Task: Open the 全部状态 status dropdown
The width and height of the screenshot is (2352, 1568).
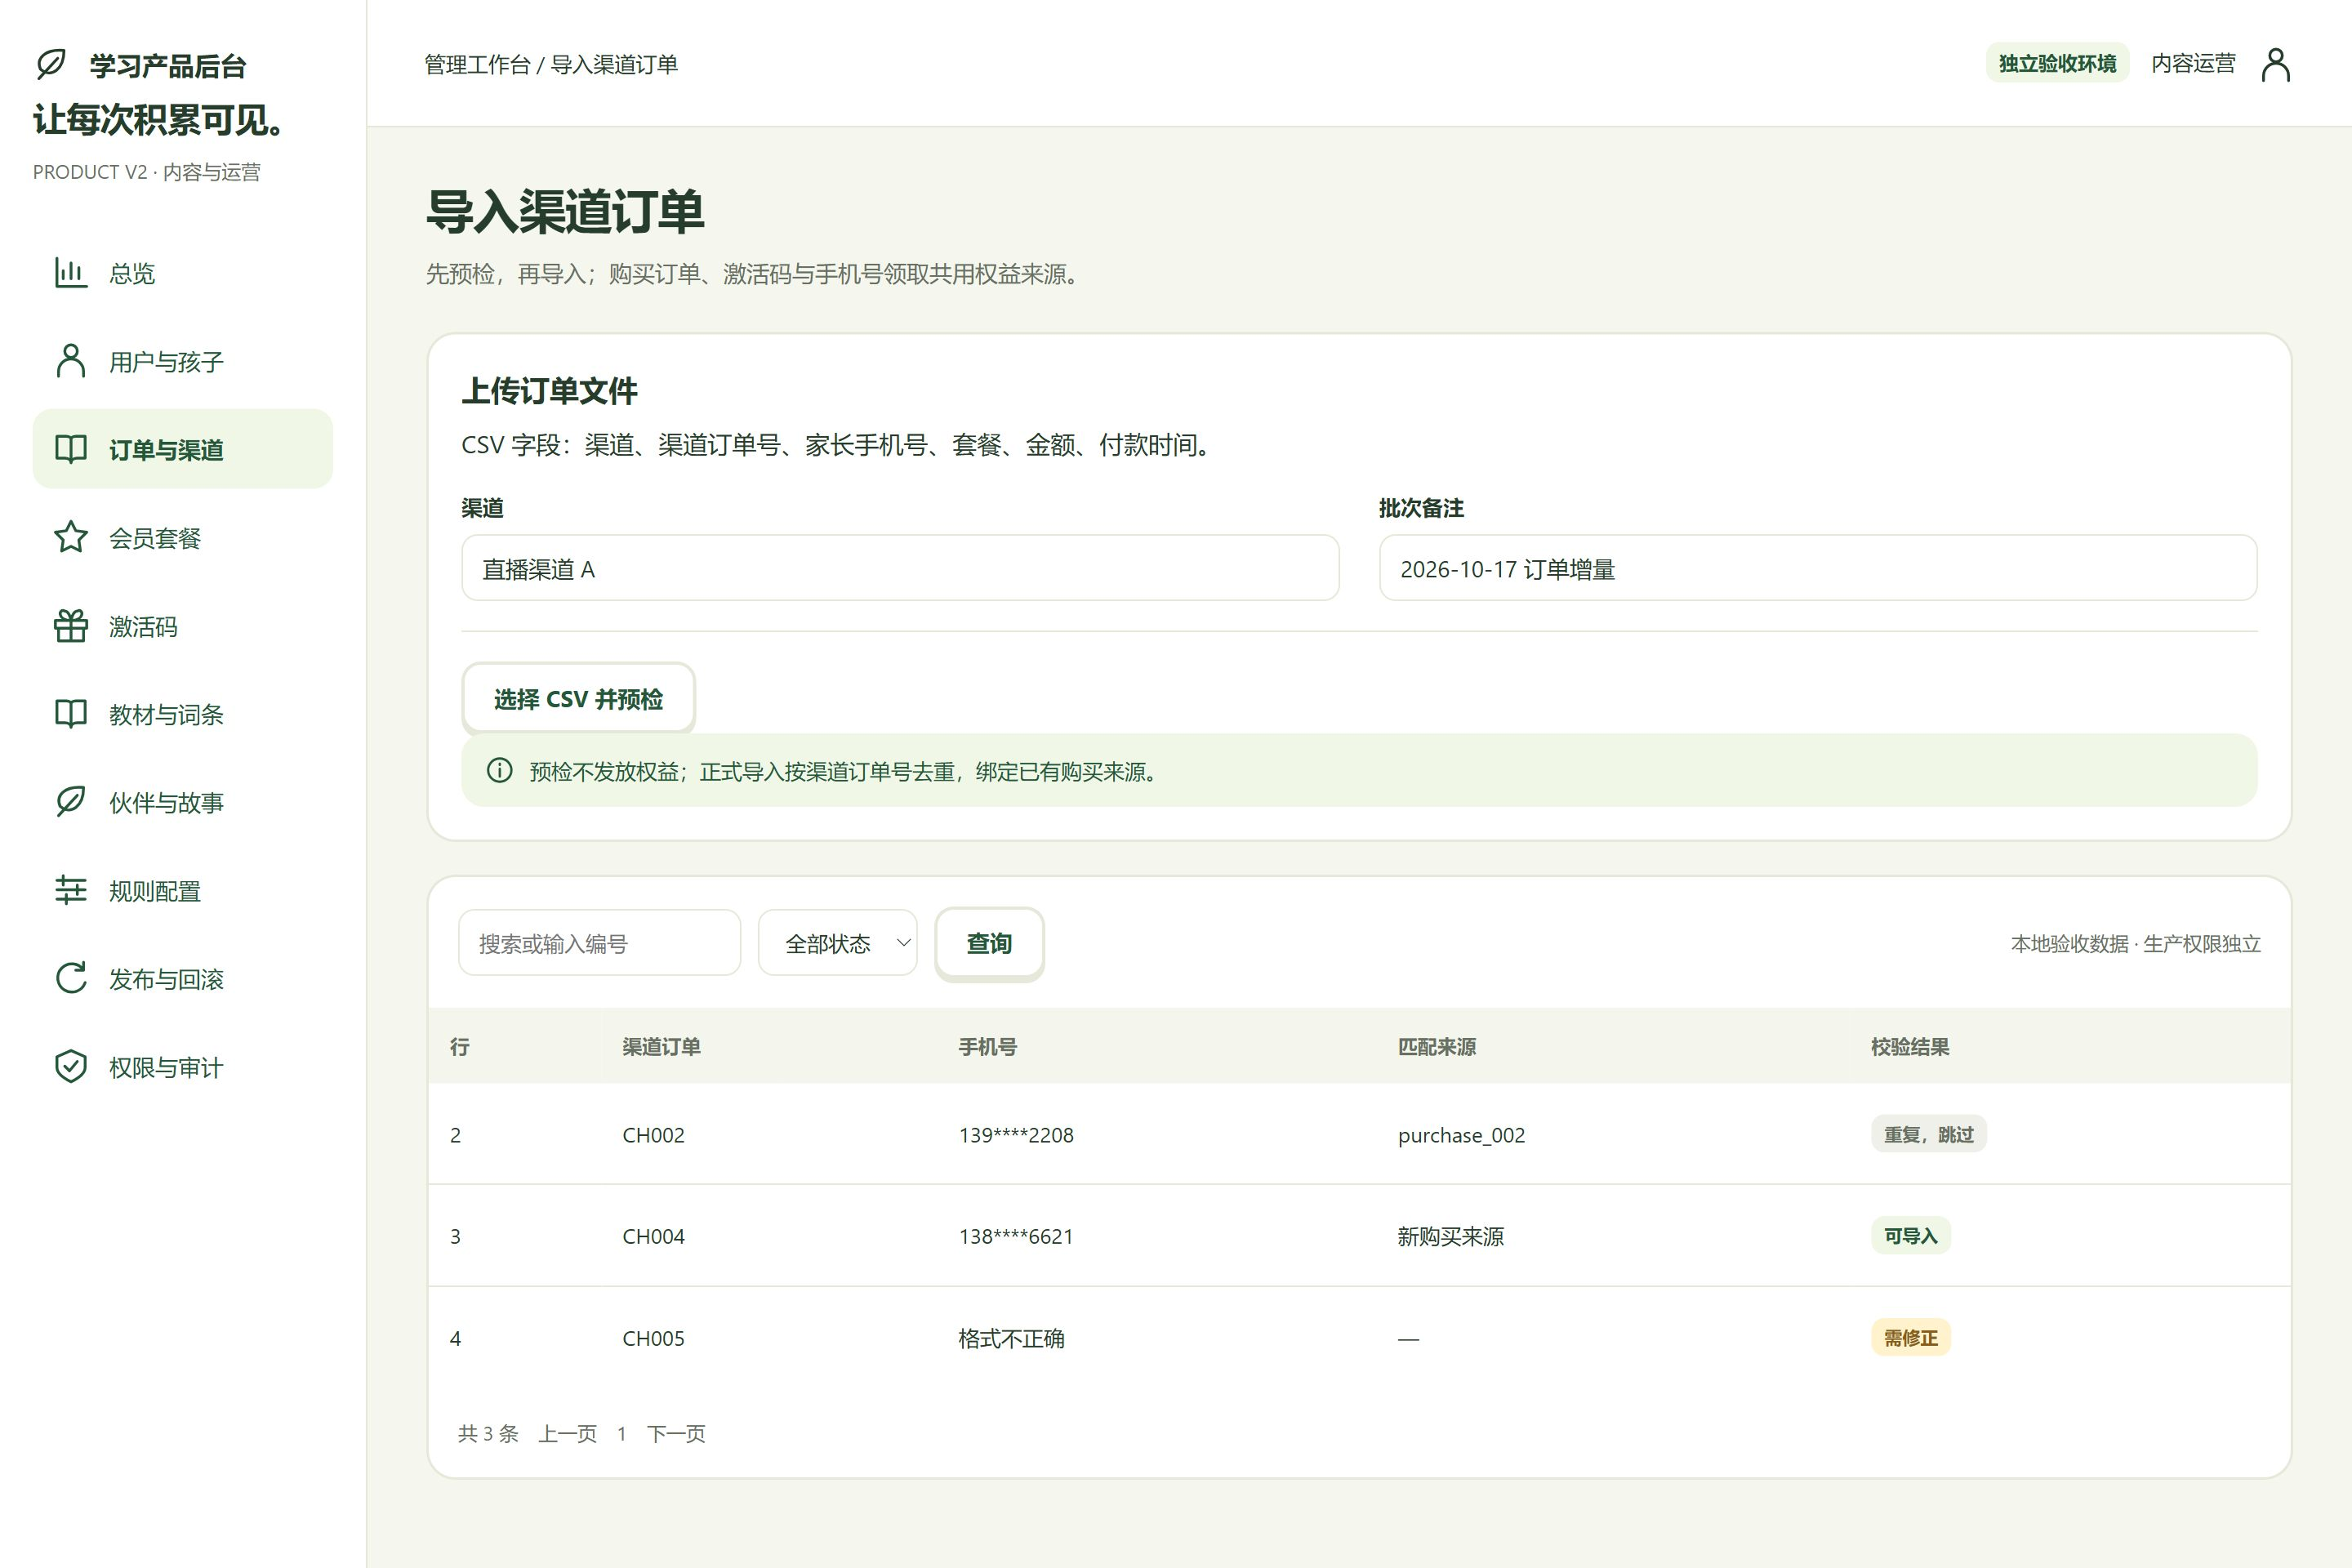Action: [837, 942]
